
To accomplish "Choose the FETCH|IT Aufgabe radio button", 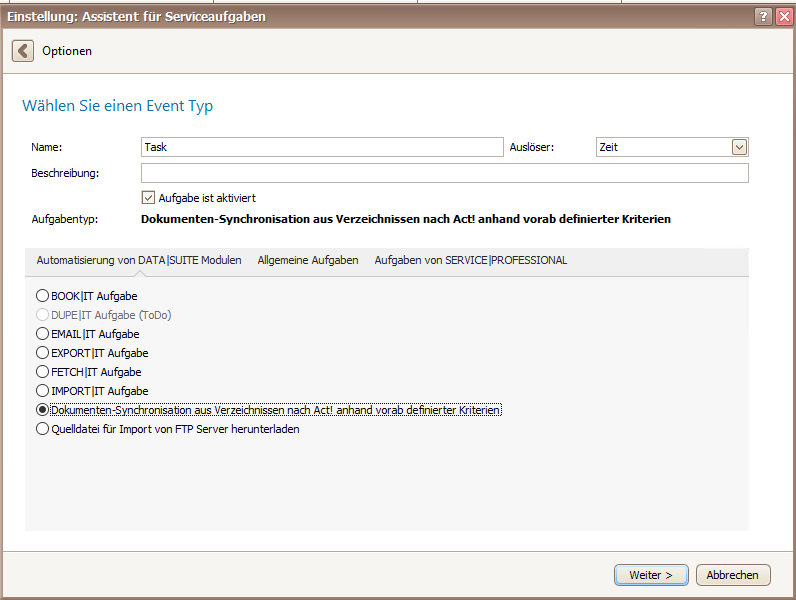I will (43, 372).
